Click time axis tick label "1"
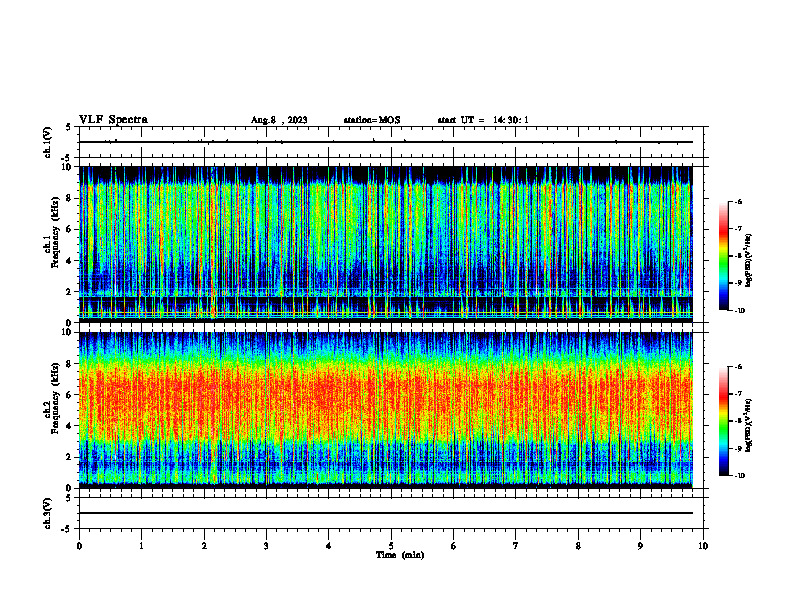 (x=141, y=546)
